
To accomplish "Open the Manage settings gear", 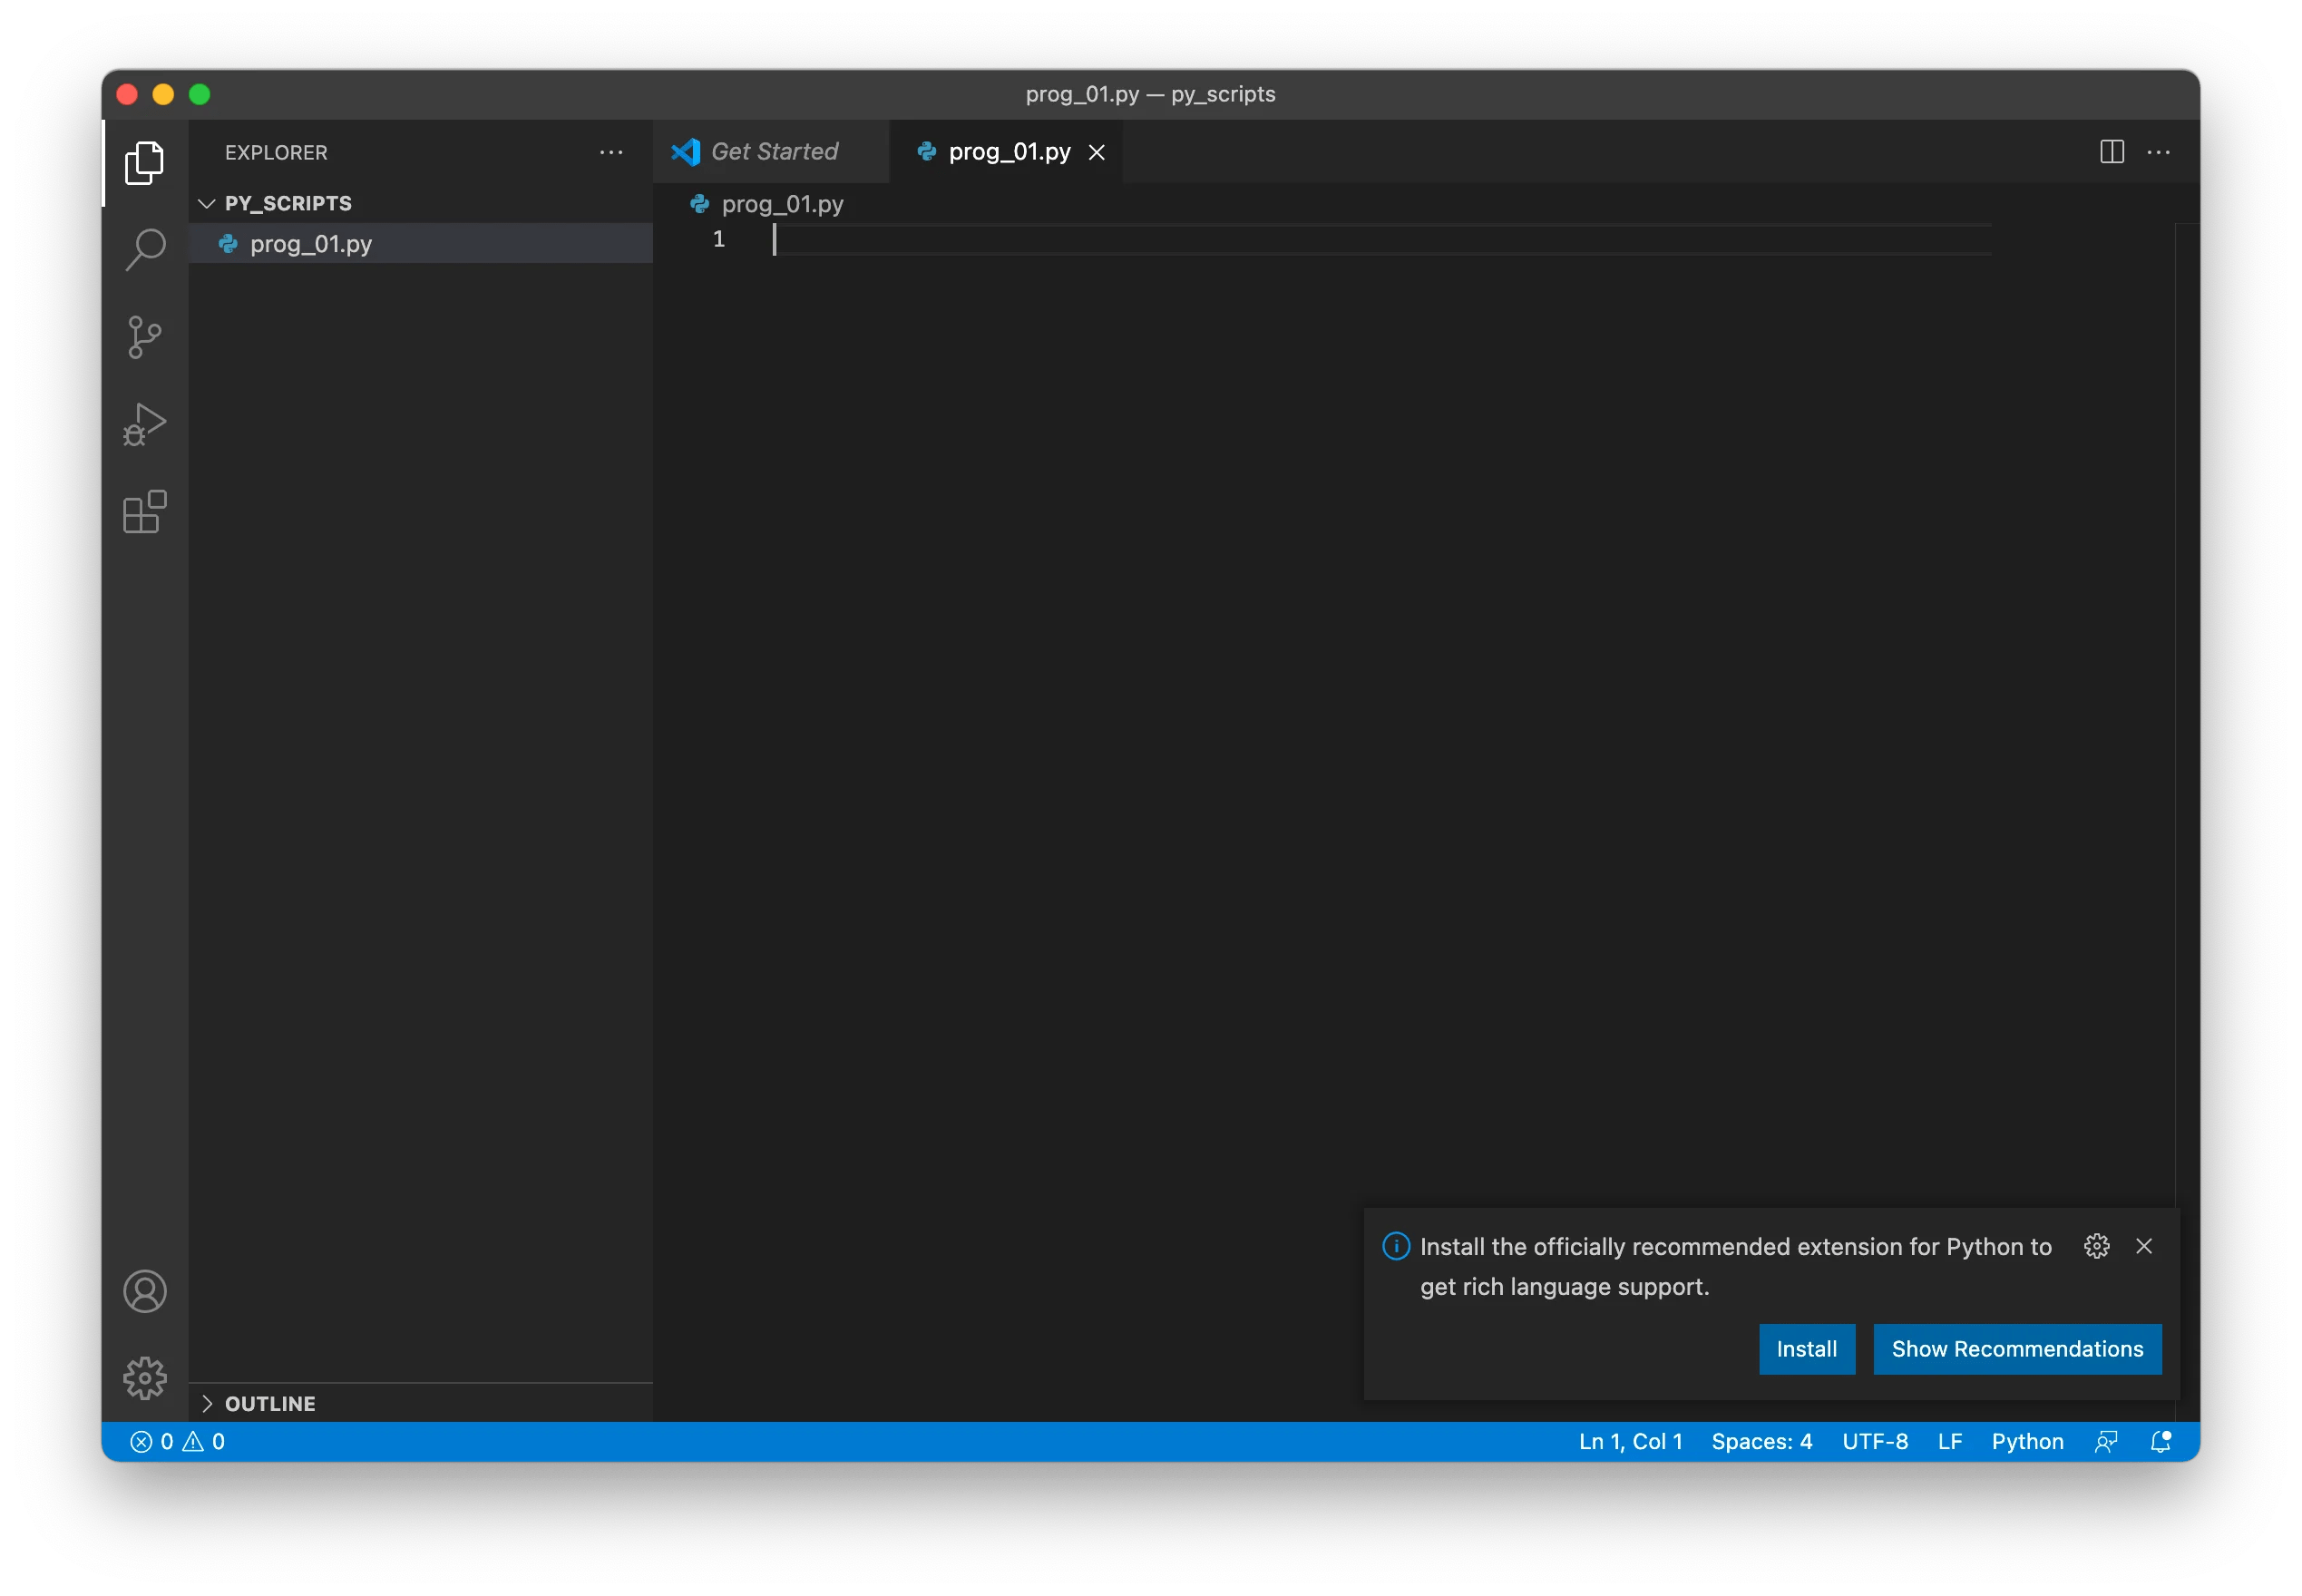I will coord(146,1377).
